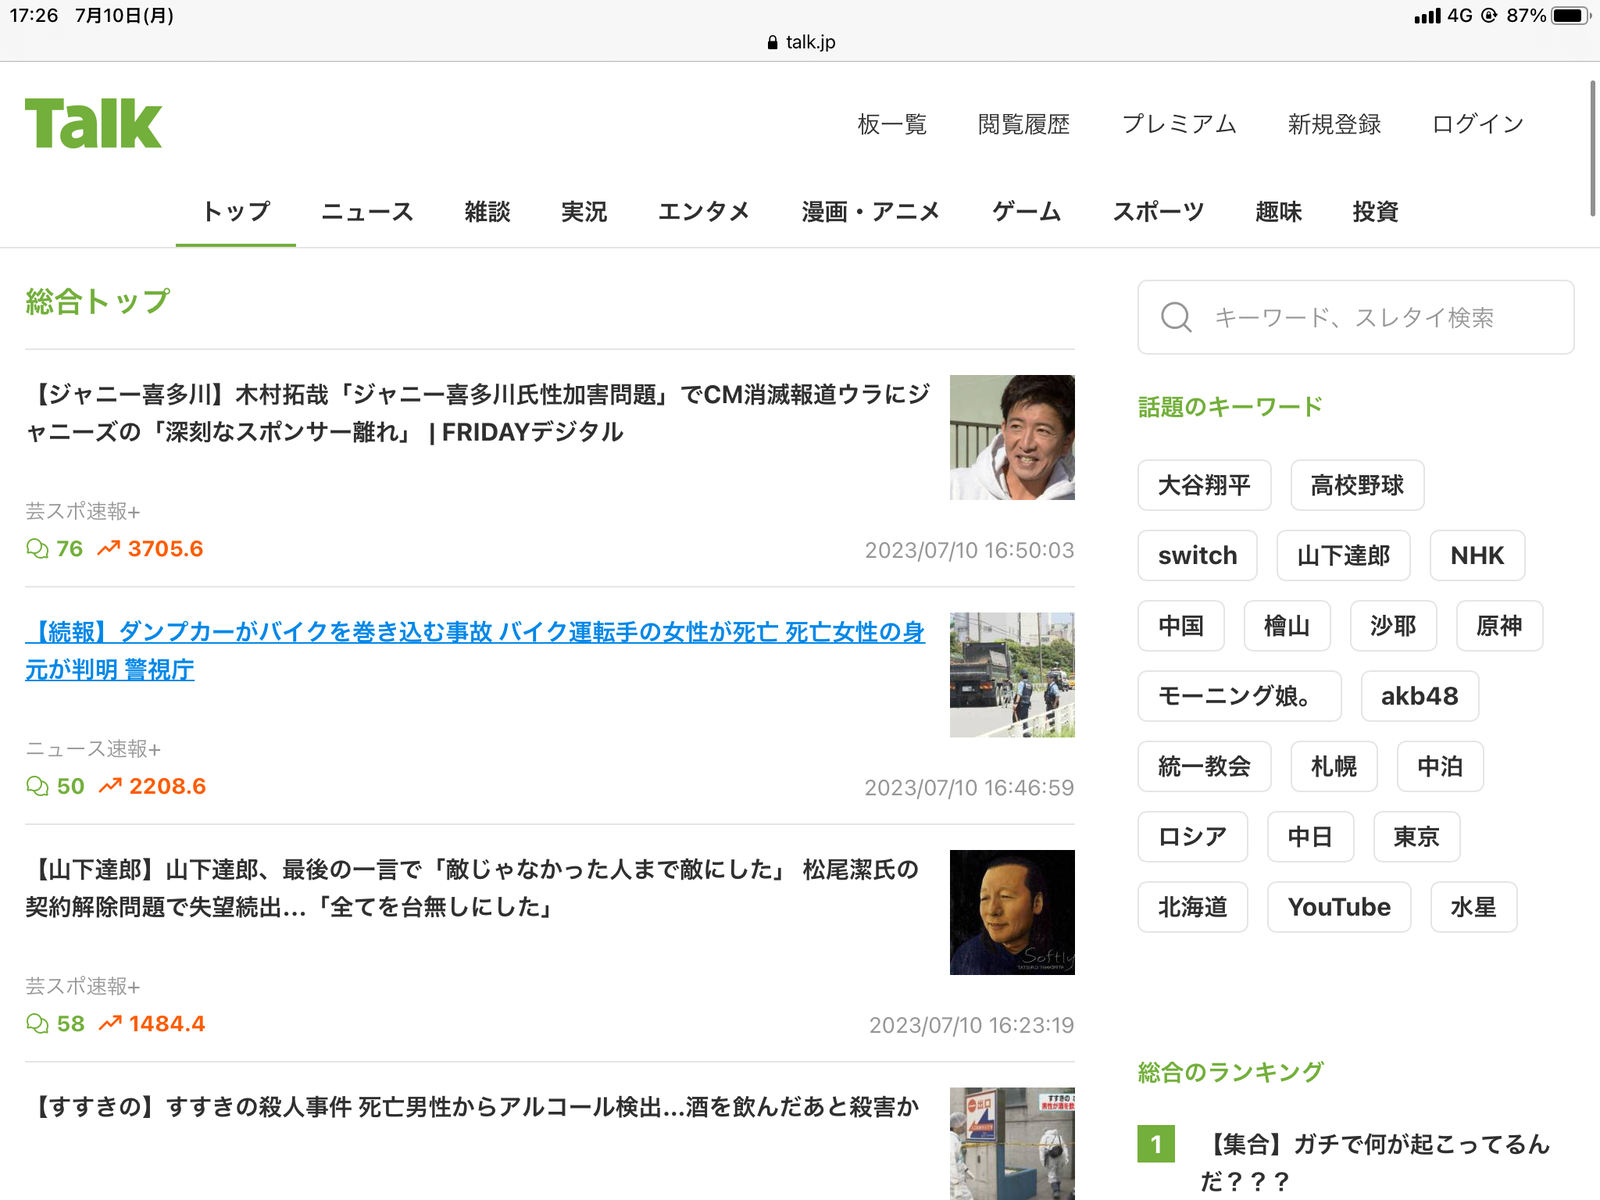Open the エンタメ tab
The image size is (1600, 1200).
click(x=704, y=212)
